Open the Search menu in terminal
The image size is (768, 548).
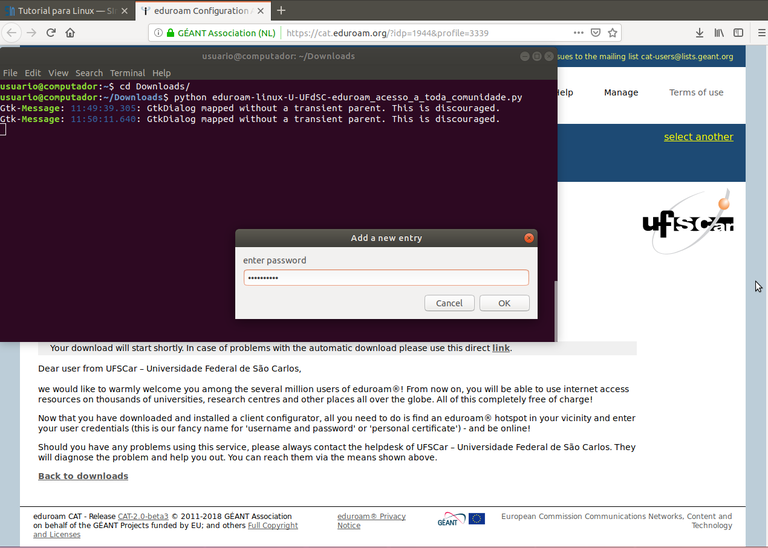89,73
